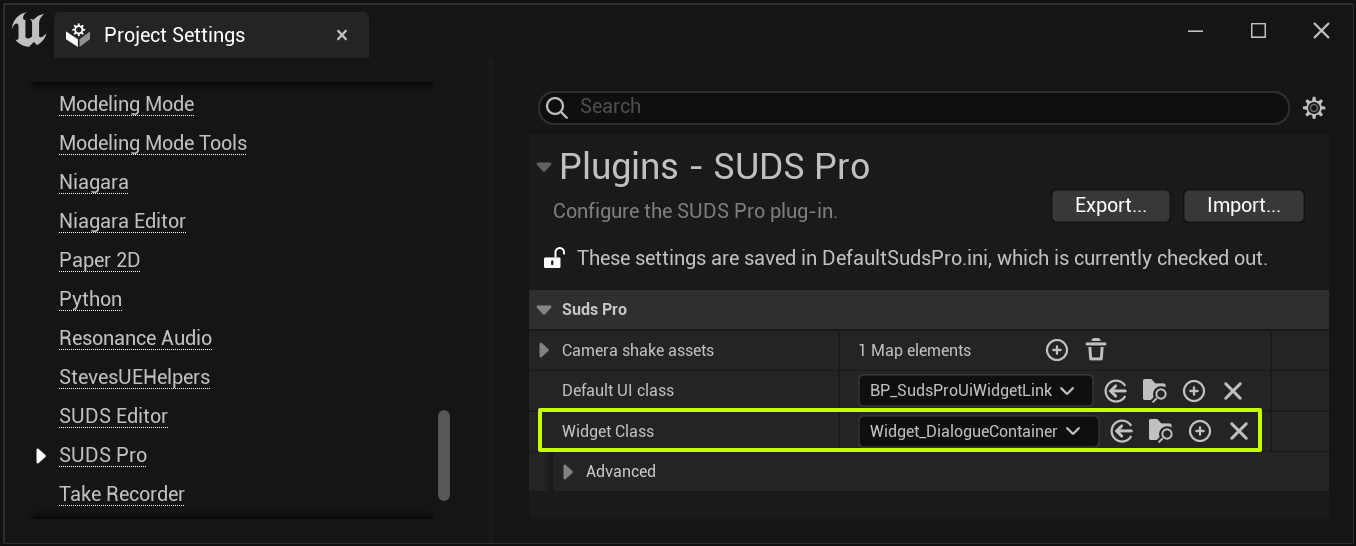Click the Unreal Engine logo icon
The width and height of the screenshot is (1356, 546).
click(29, 32)
